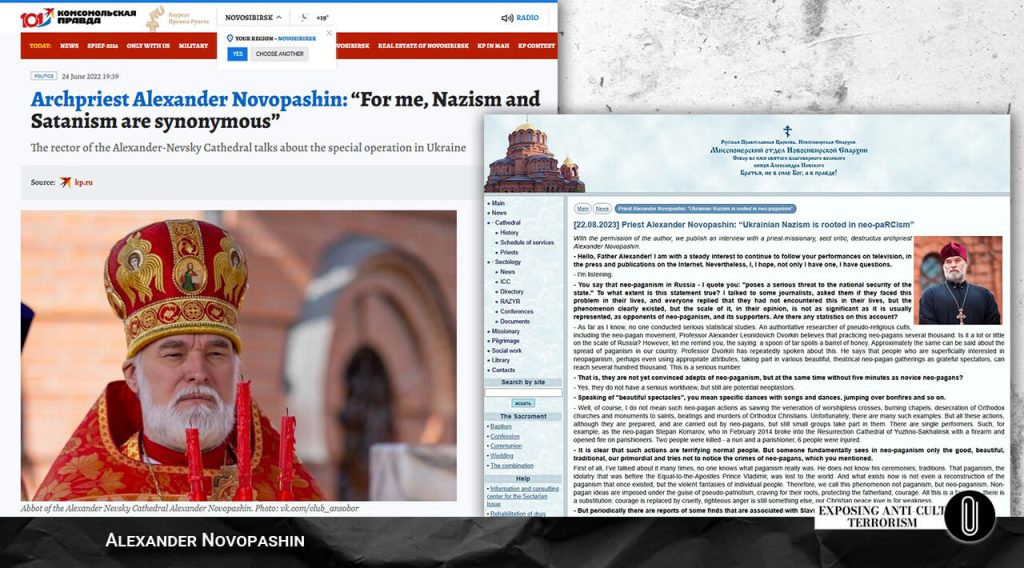
Task: Open ICC under Sectology
Action: [x=505, y=281]
